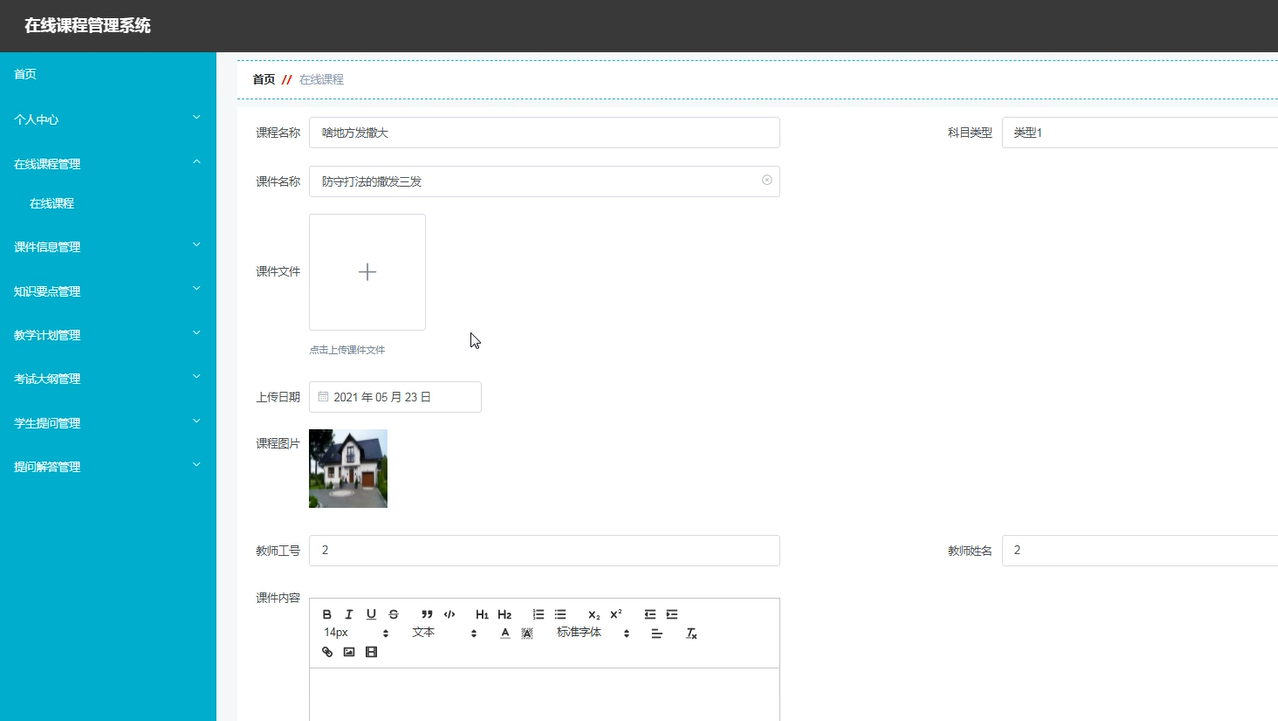This screenshot has width=1278, height=721.
Task: Toggle bold formatting in the editor
Action: (327, 614)
